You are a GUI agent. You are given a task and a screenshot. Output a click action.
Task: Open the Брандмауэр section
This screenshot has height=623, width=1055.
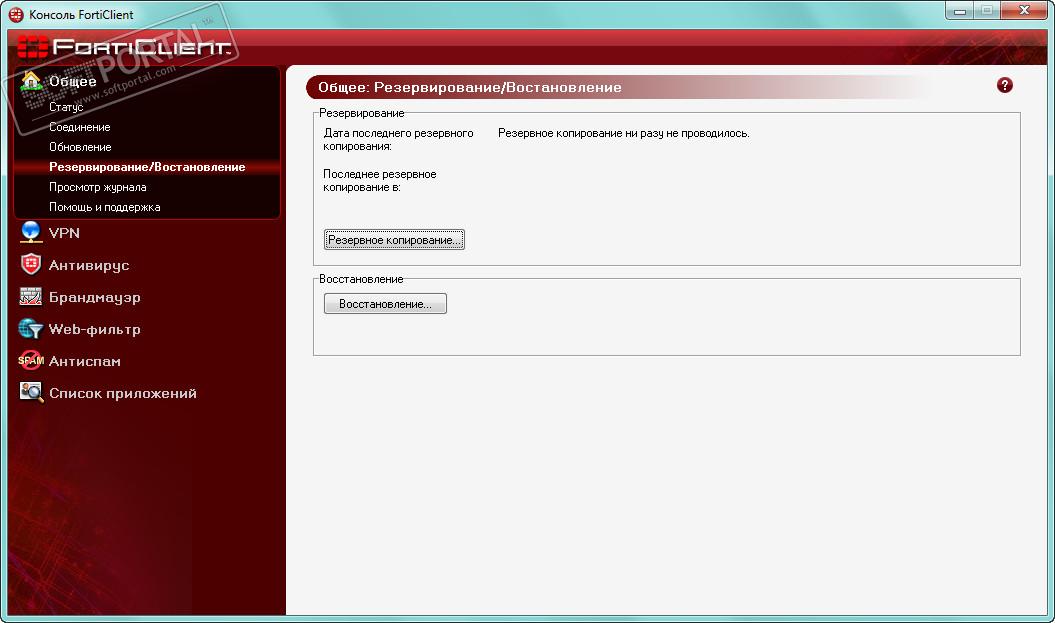[x=95, y=297]
